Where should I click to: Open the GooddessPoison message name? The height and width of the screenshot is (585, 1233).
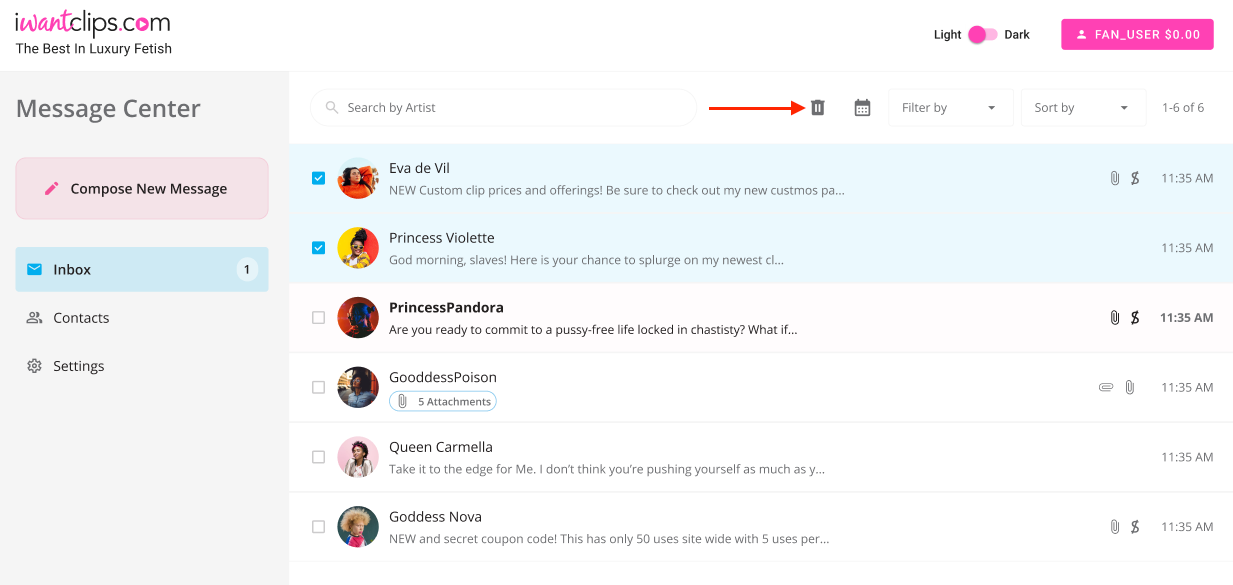point(443,377)
